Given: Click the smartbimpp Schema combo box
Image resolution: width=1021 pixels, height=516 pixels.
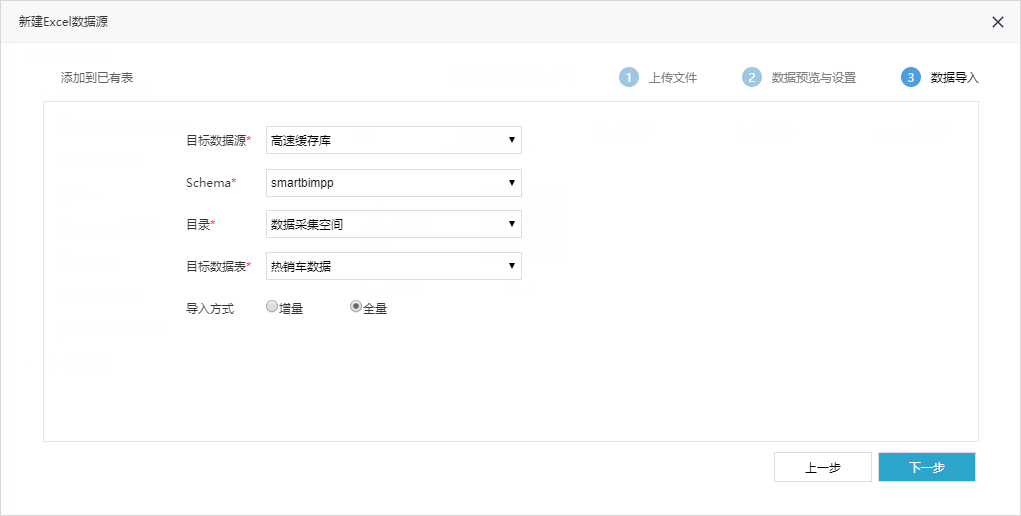Looking at the screenshot, I should click(394, 183).
